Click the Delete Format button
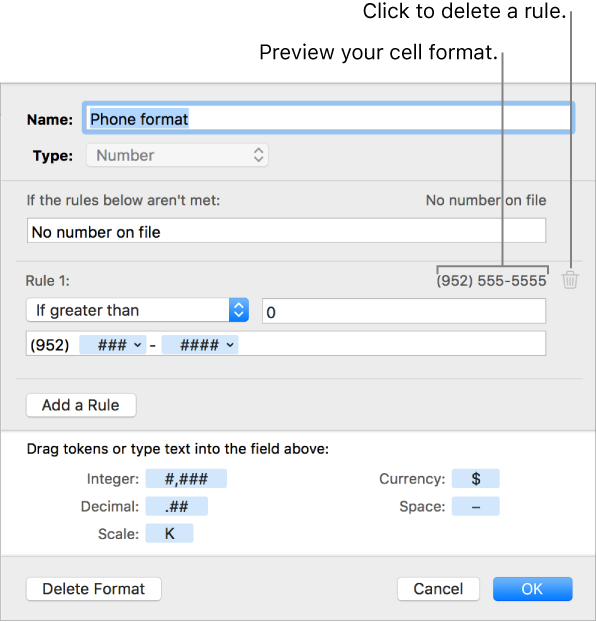This screenshot has height=622, width=596. pyautogui.click(x=94, y=589)
